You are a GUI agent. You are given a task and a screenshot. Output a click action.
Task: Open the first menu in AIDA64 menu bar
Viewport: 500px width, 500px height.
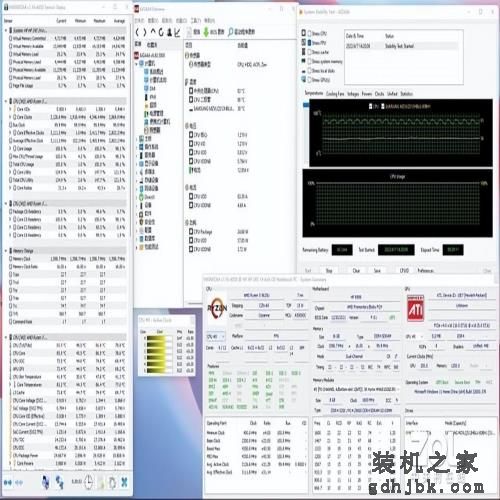coord(139,20)
